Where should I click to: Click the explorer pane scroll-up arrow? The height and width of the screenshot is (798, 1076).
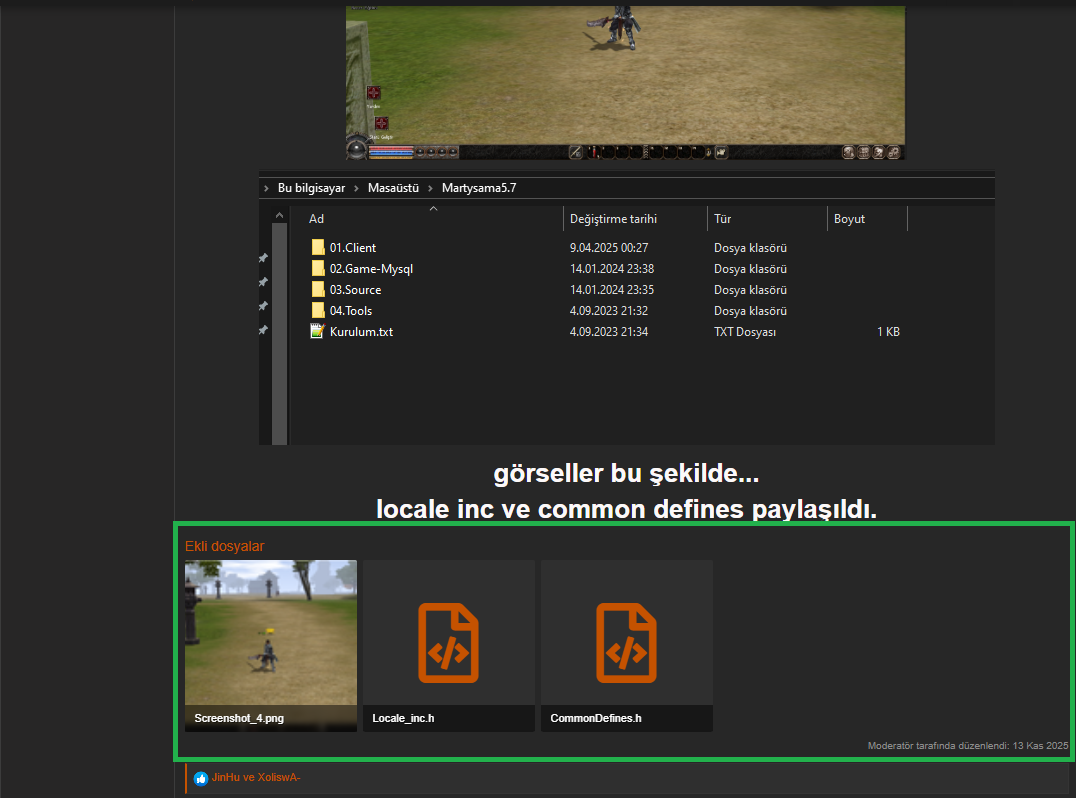coord(279,217)
